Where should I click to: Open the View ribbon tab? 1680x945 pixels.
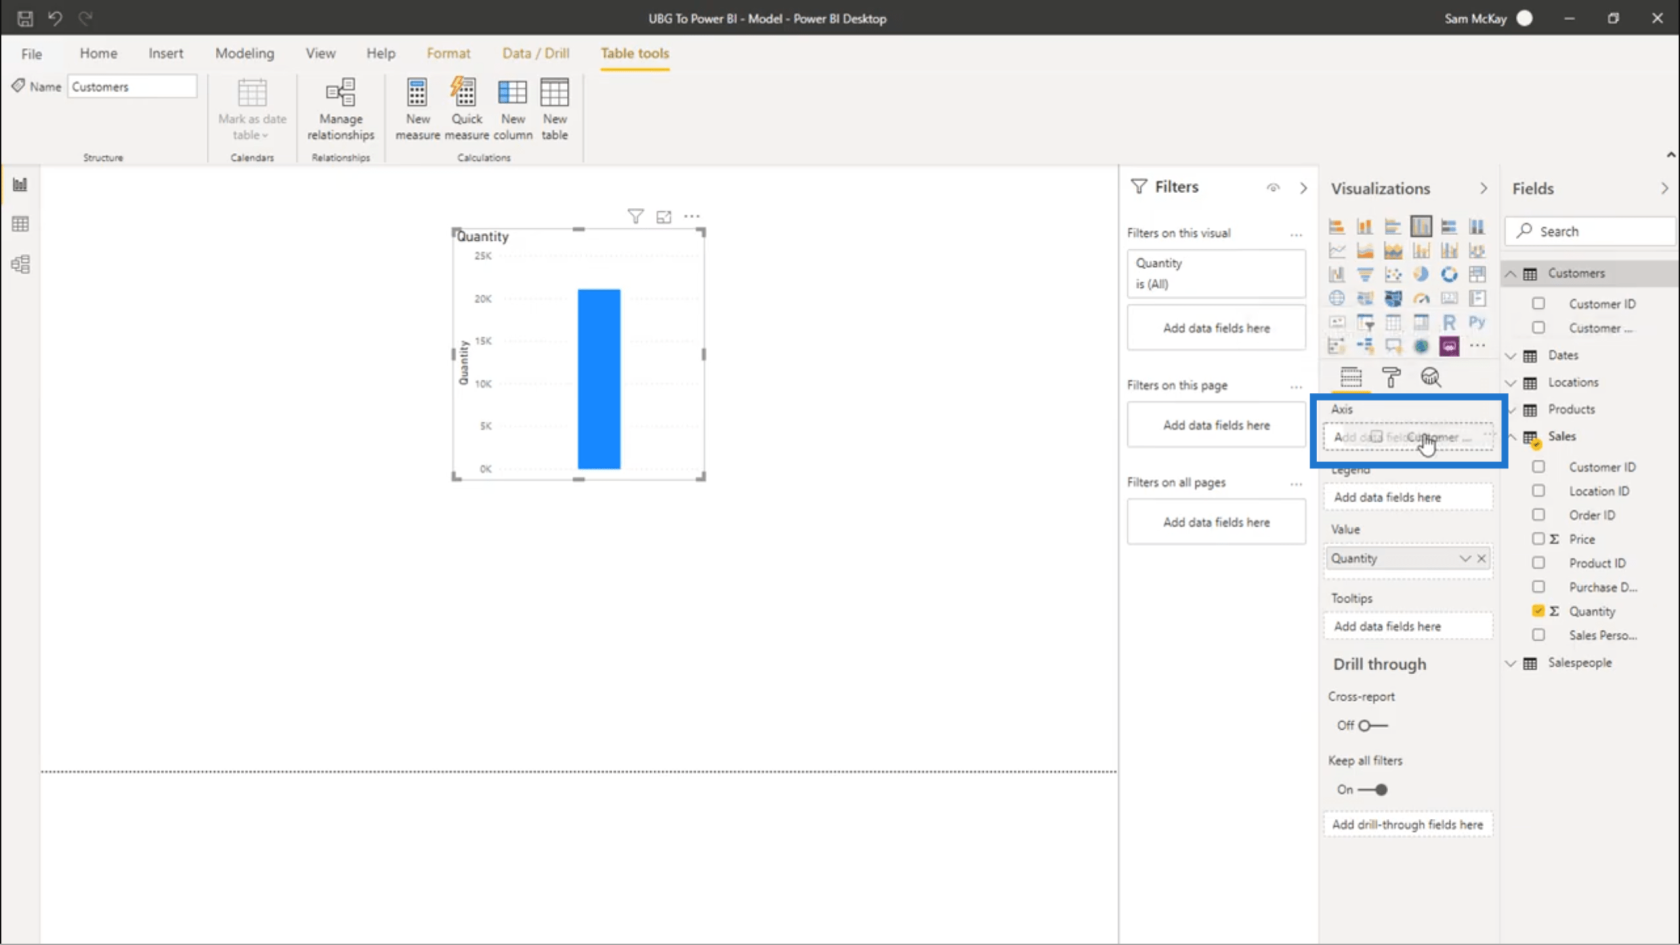(320, 53)
